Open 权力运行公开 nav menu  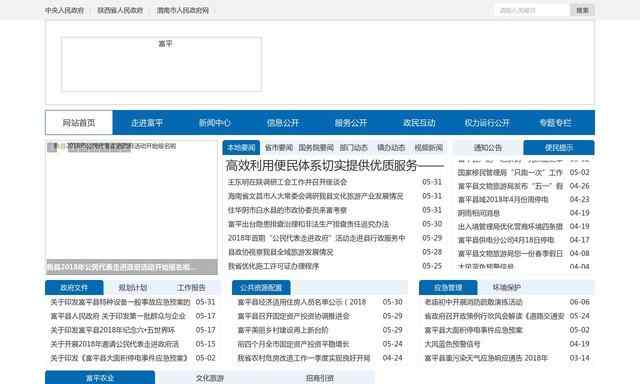click(487, 122)
